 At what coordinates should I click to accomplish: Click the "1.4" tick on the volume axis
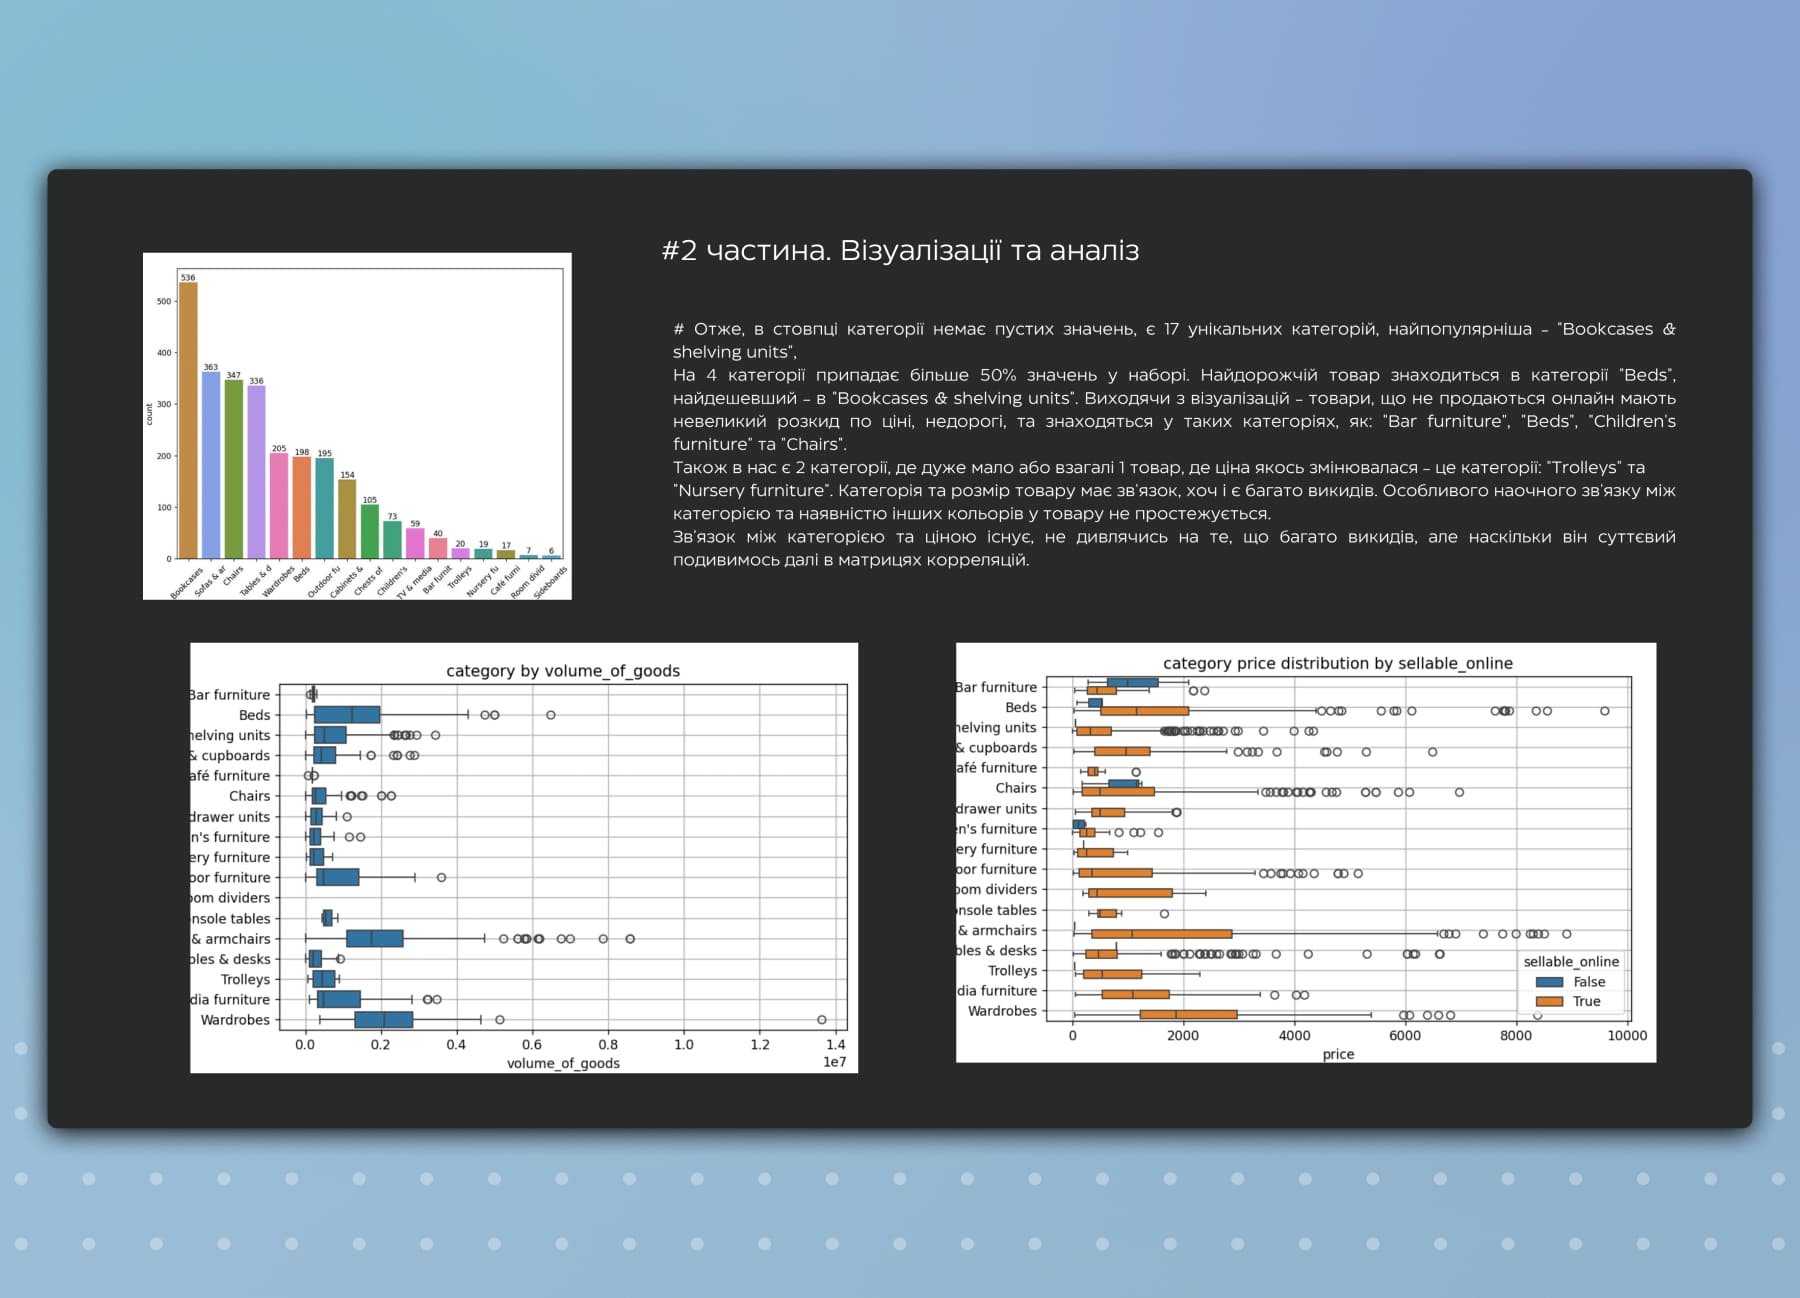(x=836, y=1044)
